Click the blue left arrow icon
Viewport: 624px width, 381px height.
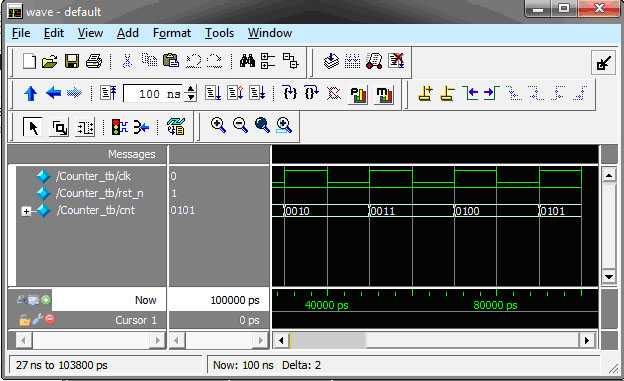pos(53,93)
